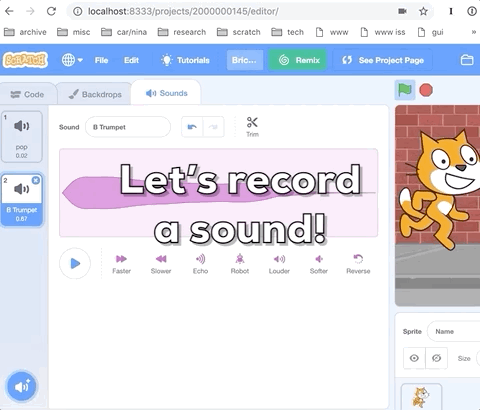
Task: Open the misc bookmarks folder
Action: pyautogui.click(x=74, y=32)
